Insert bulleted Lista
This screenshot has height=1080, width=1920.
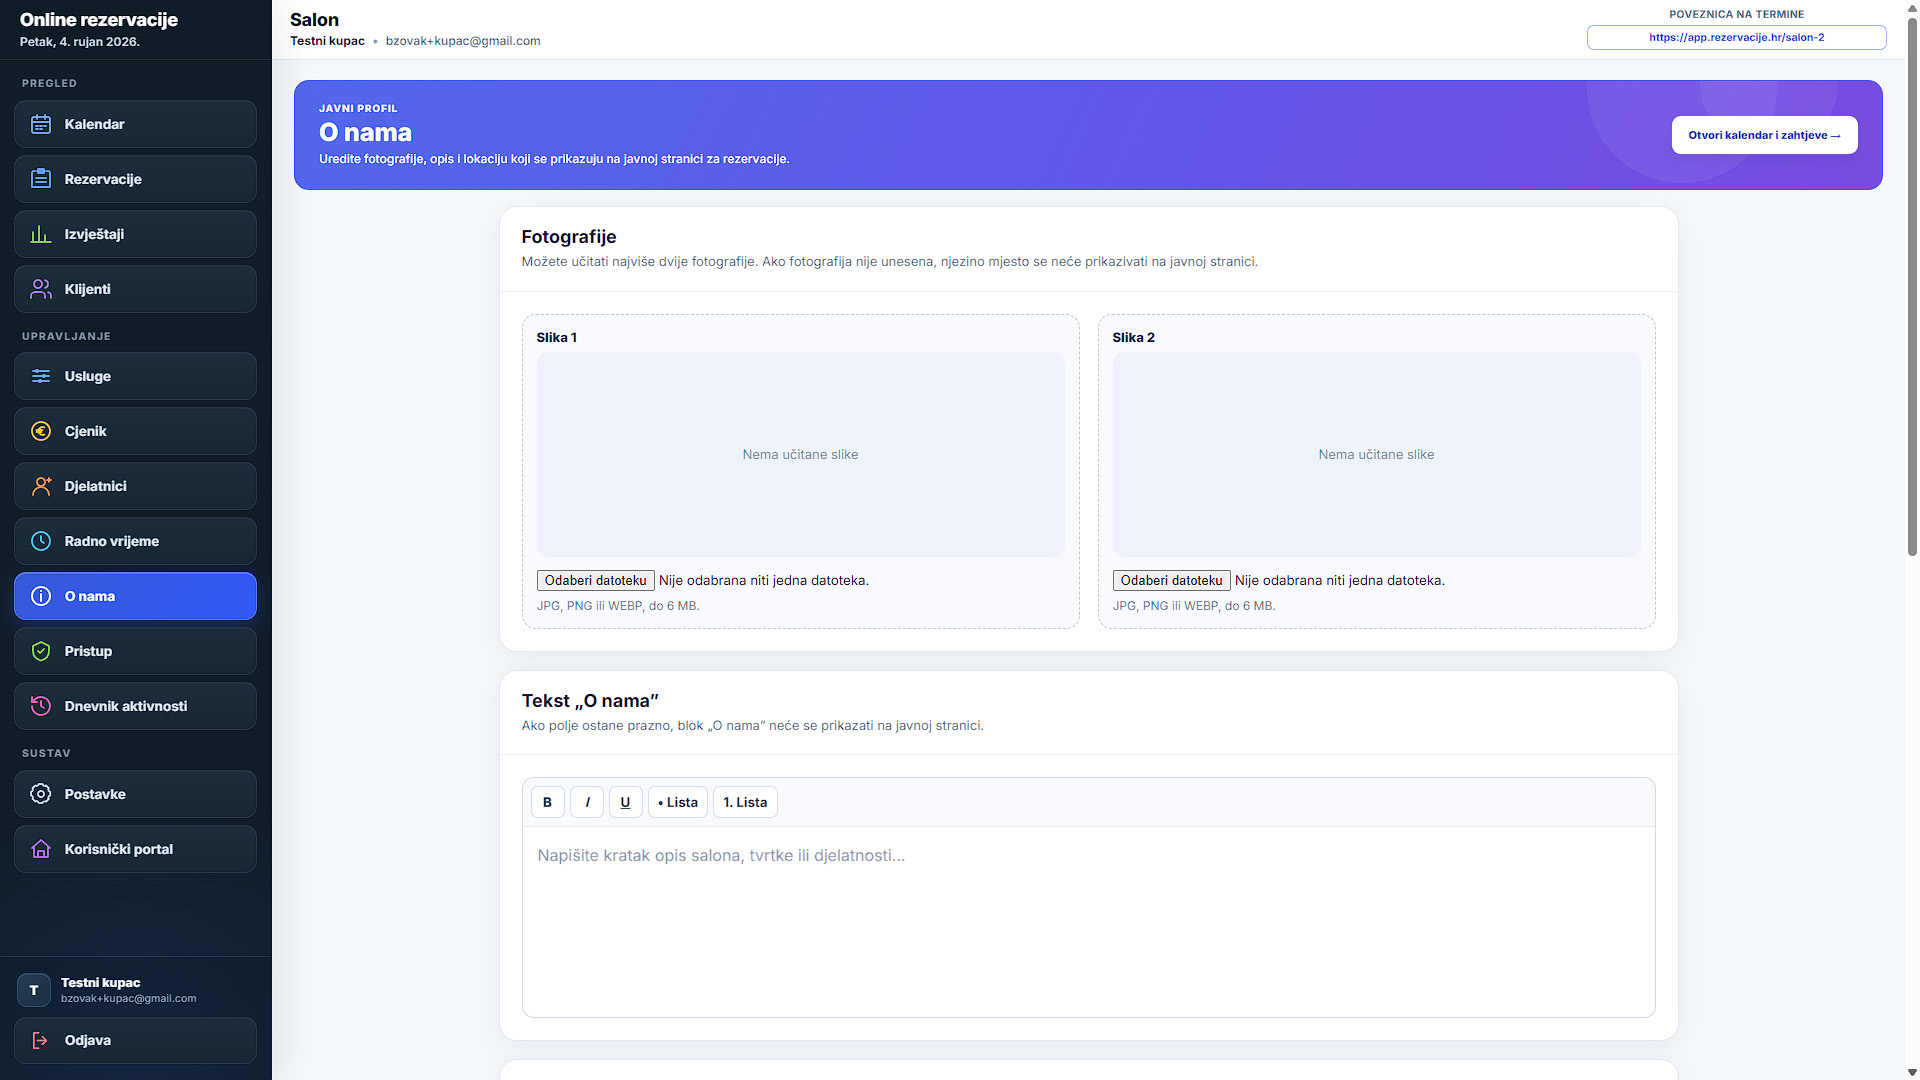[678, 802]
